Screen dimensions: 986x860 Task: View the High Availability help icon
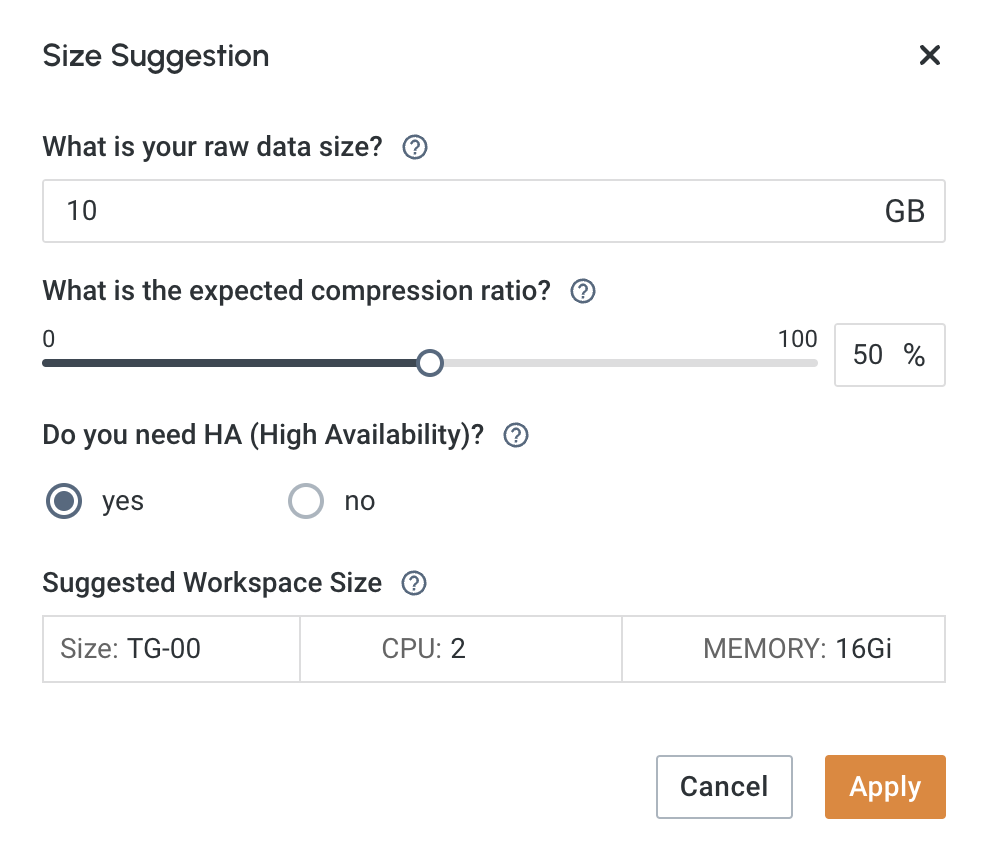pyautogui.click(x=516, y=435)
